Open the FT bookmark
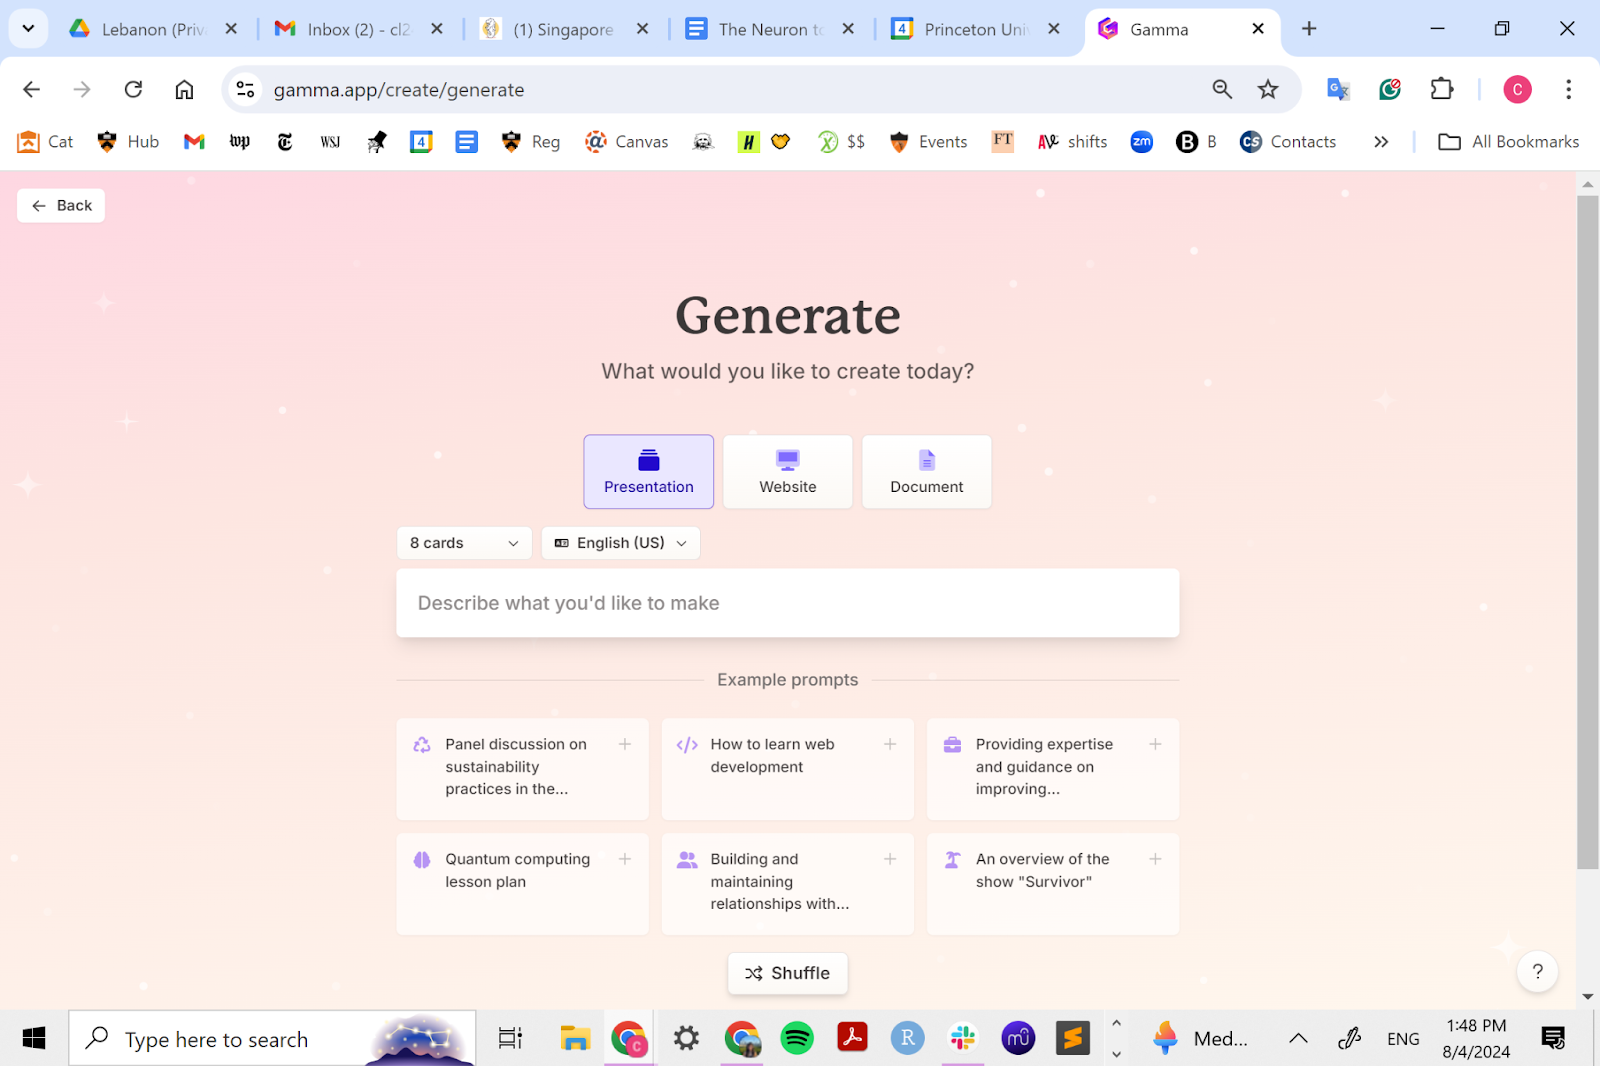The image size is (1600, 1066). point(1003,141)
